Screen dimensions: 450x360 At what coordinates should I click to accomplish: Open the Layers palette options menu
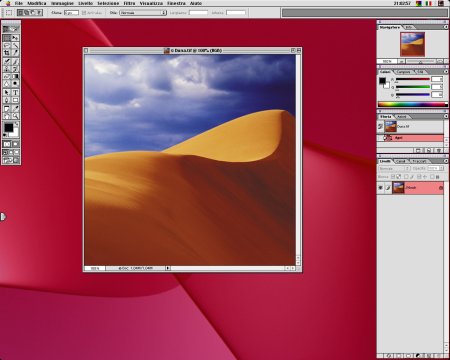(446, 161)
